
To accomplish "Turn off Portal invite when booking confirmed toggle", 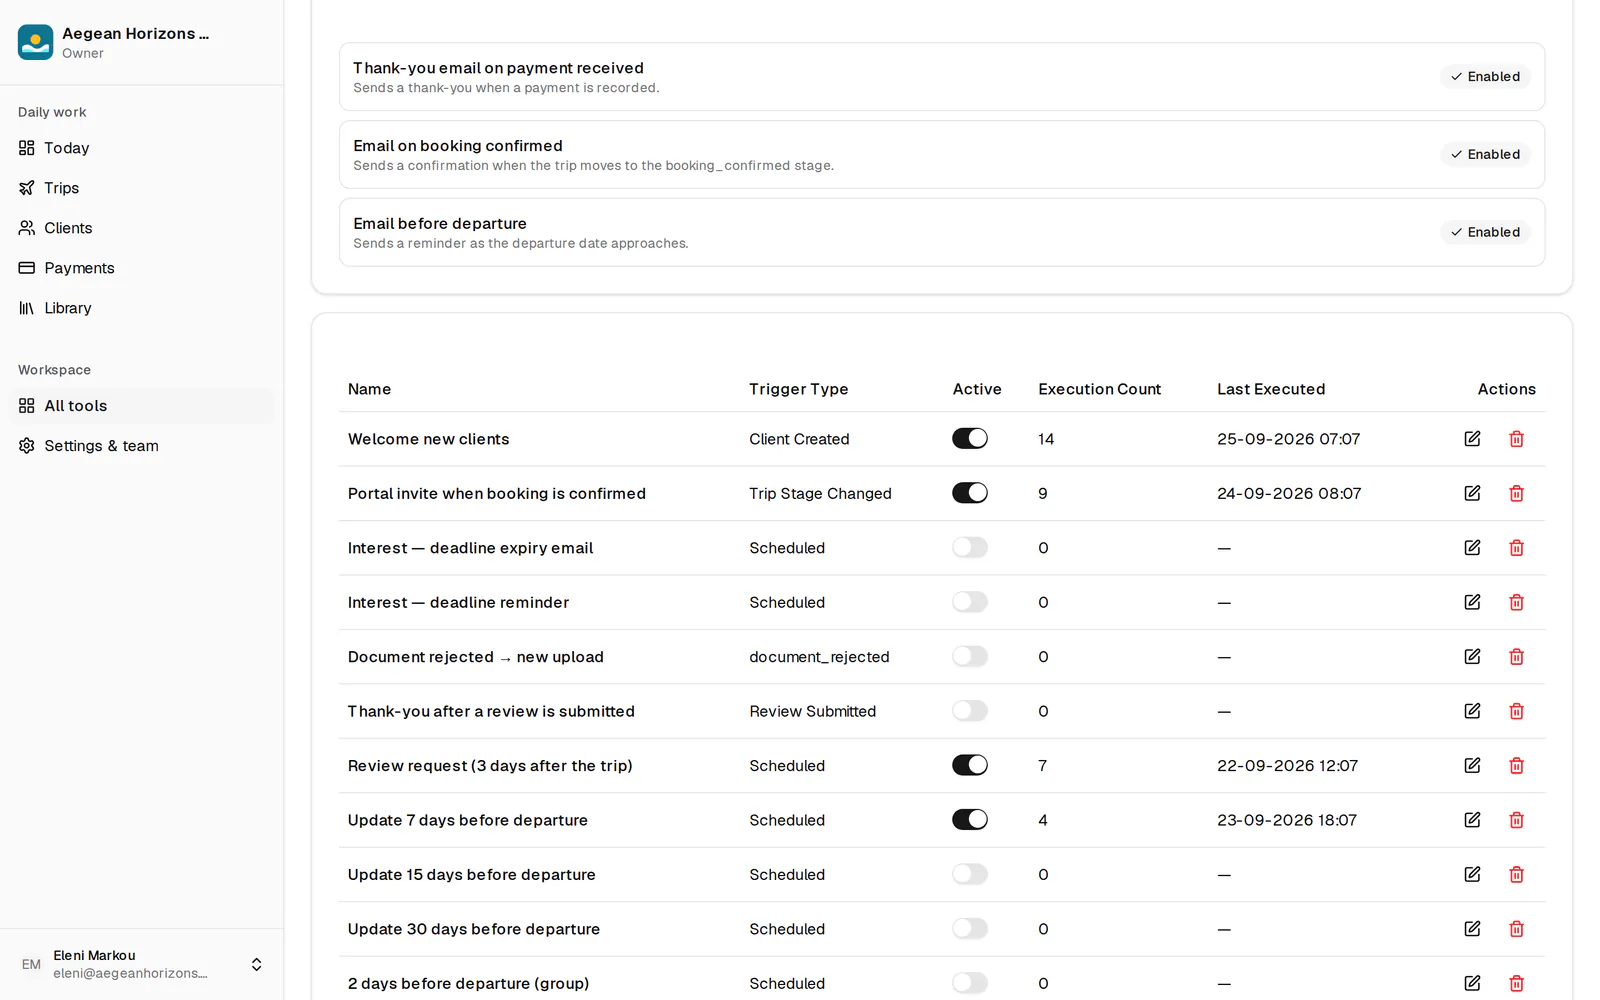I will pos(970,493).
